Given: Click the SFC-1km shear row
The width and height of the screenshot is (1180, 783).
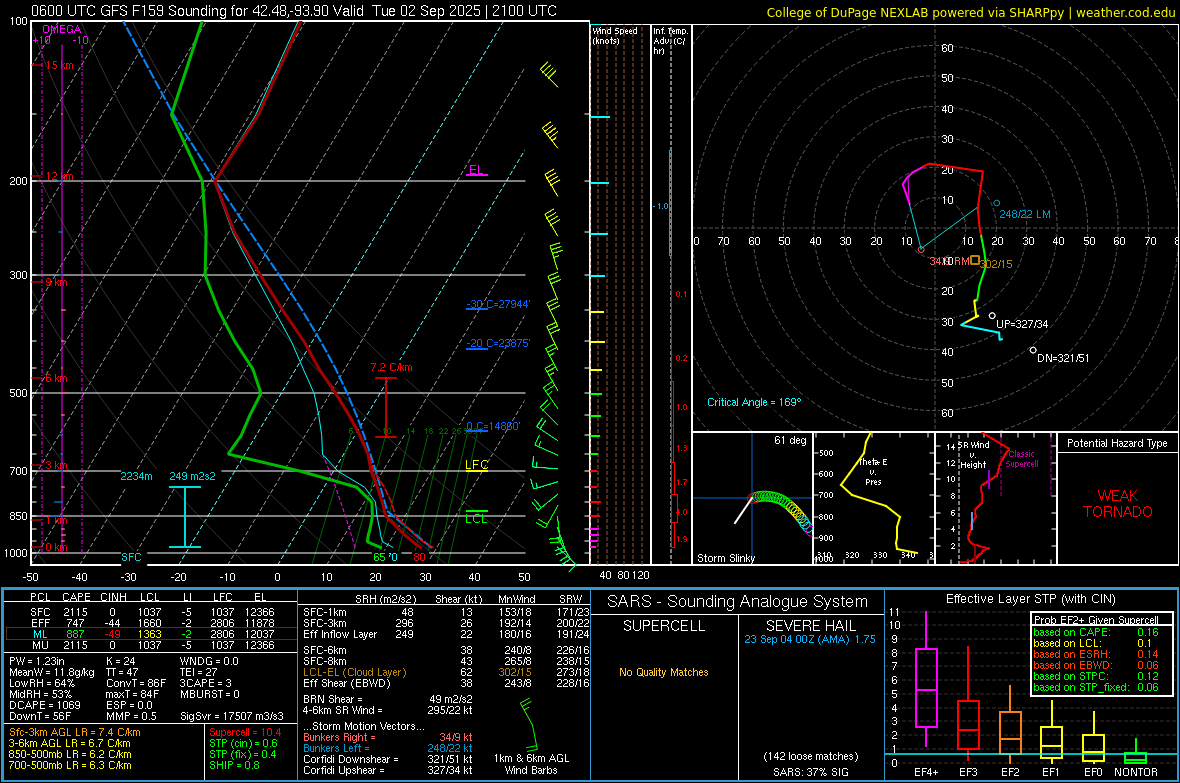Looking at the screenshot, I should pyautogui.click(x=446, y=613).
